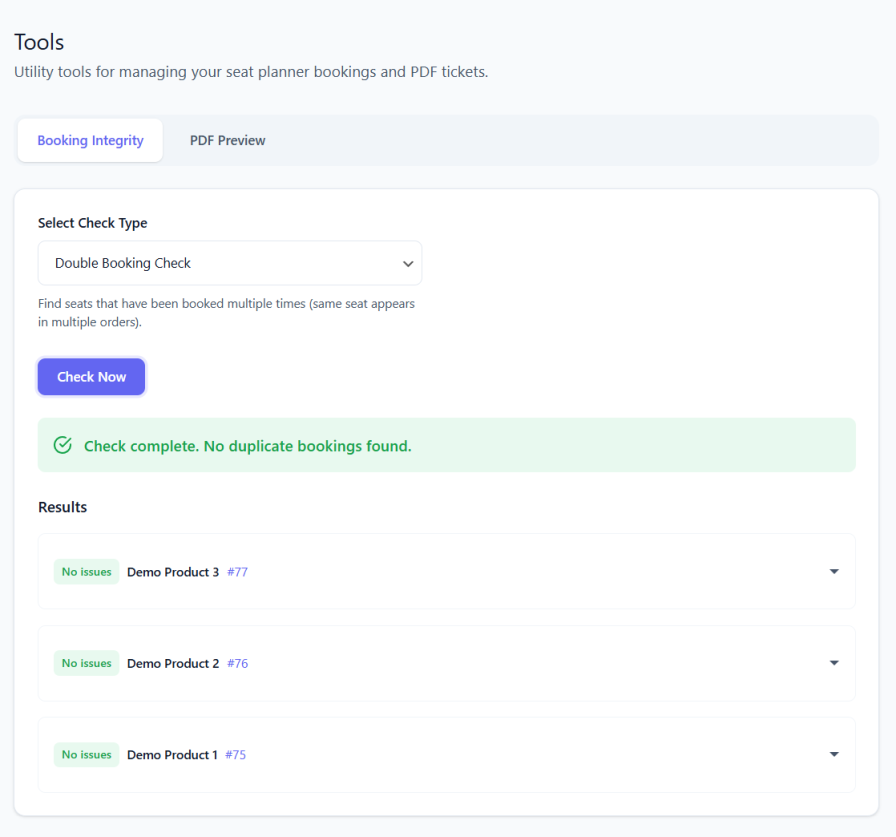896x837 pixels.
Task: Click the No issues badge for Demo Product 3
Action: (86, 572)
